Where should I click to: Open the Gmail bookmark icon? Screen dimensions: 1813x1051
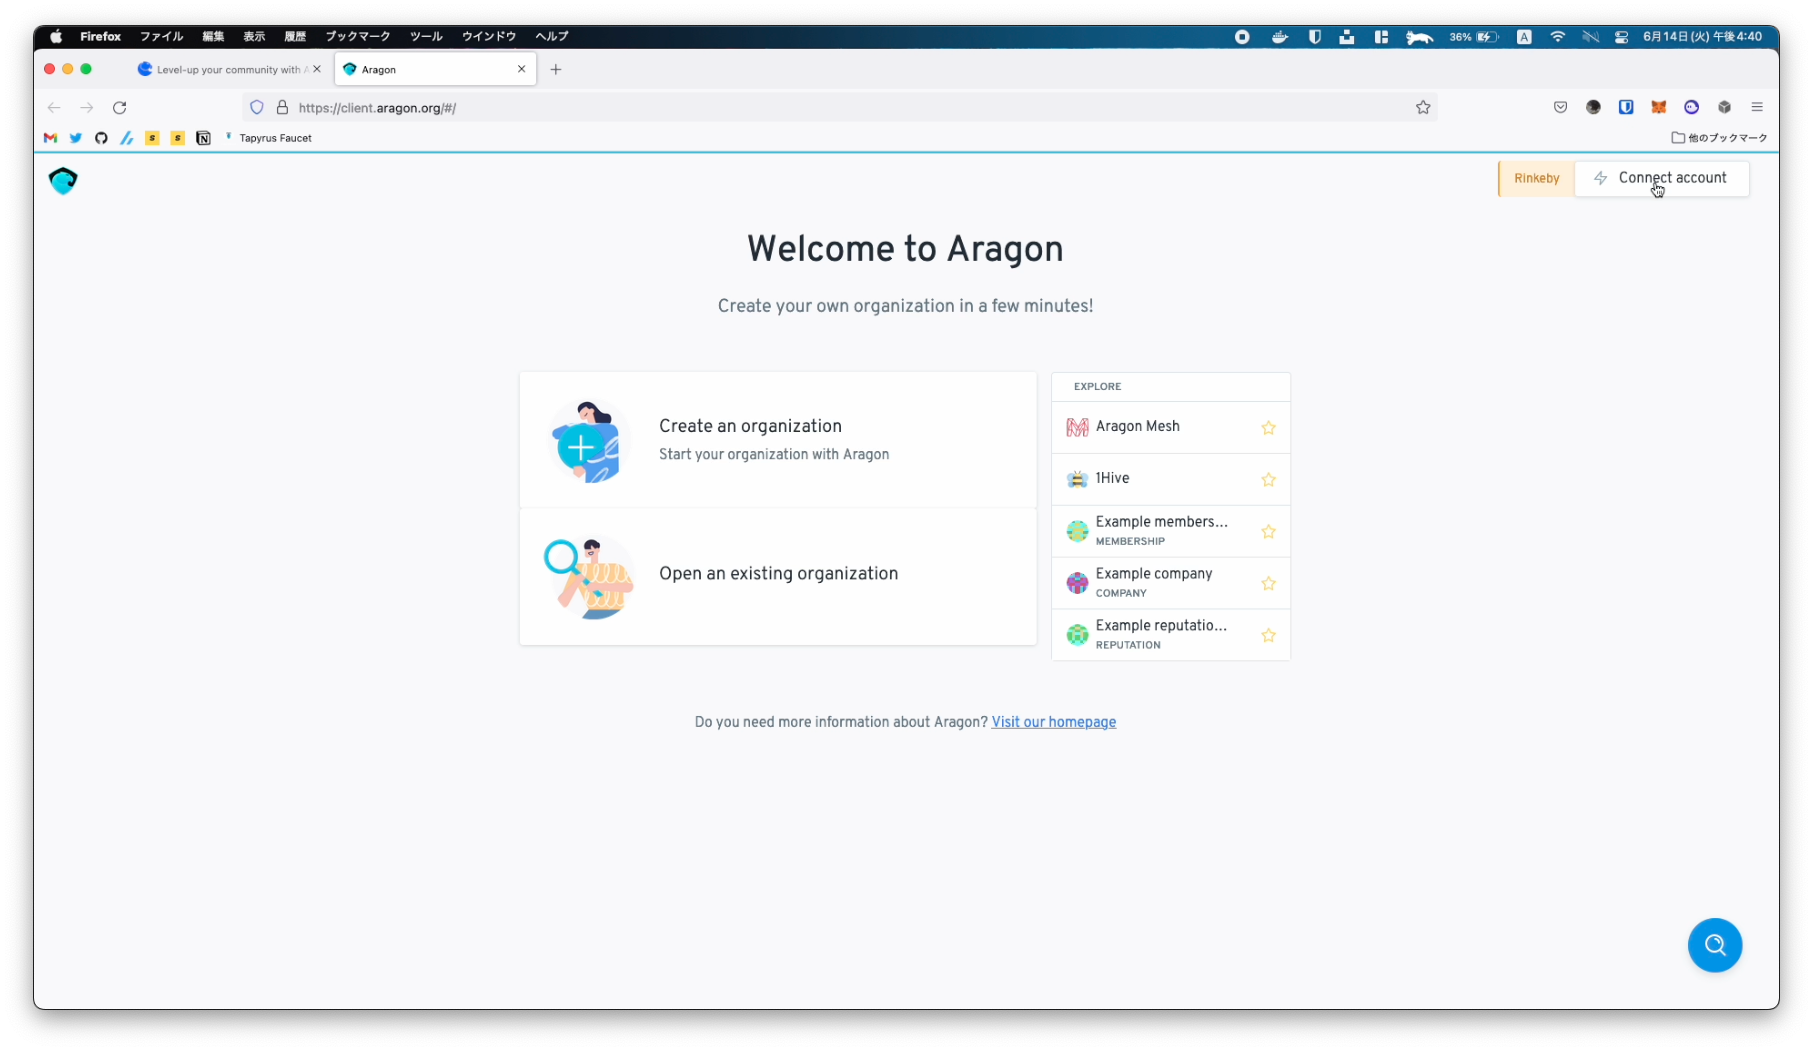pos(50,138)
